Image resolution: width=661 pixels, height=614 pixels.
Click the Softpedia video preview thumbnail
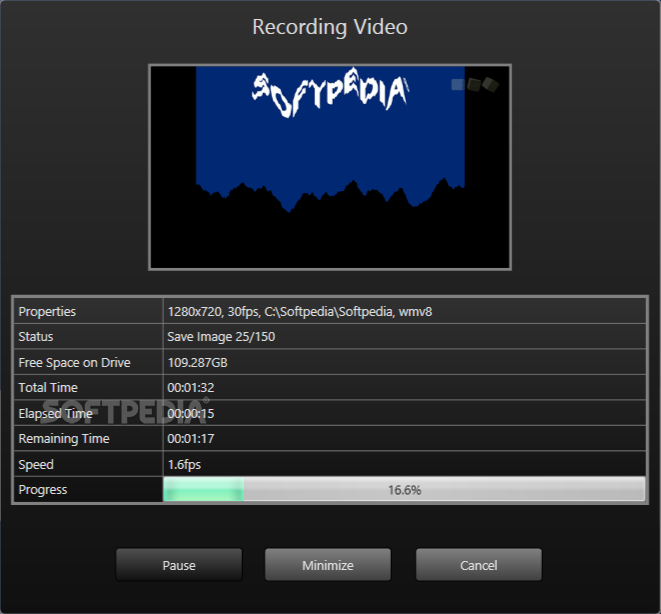[330, 167]
